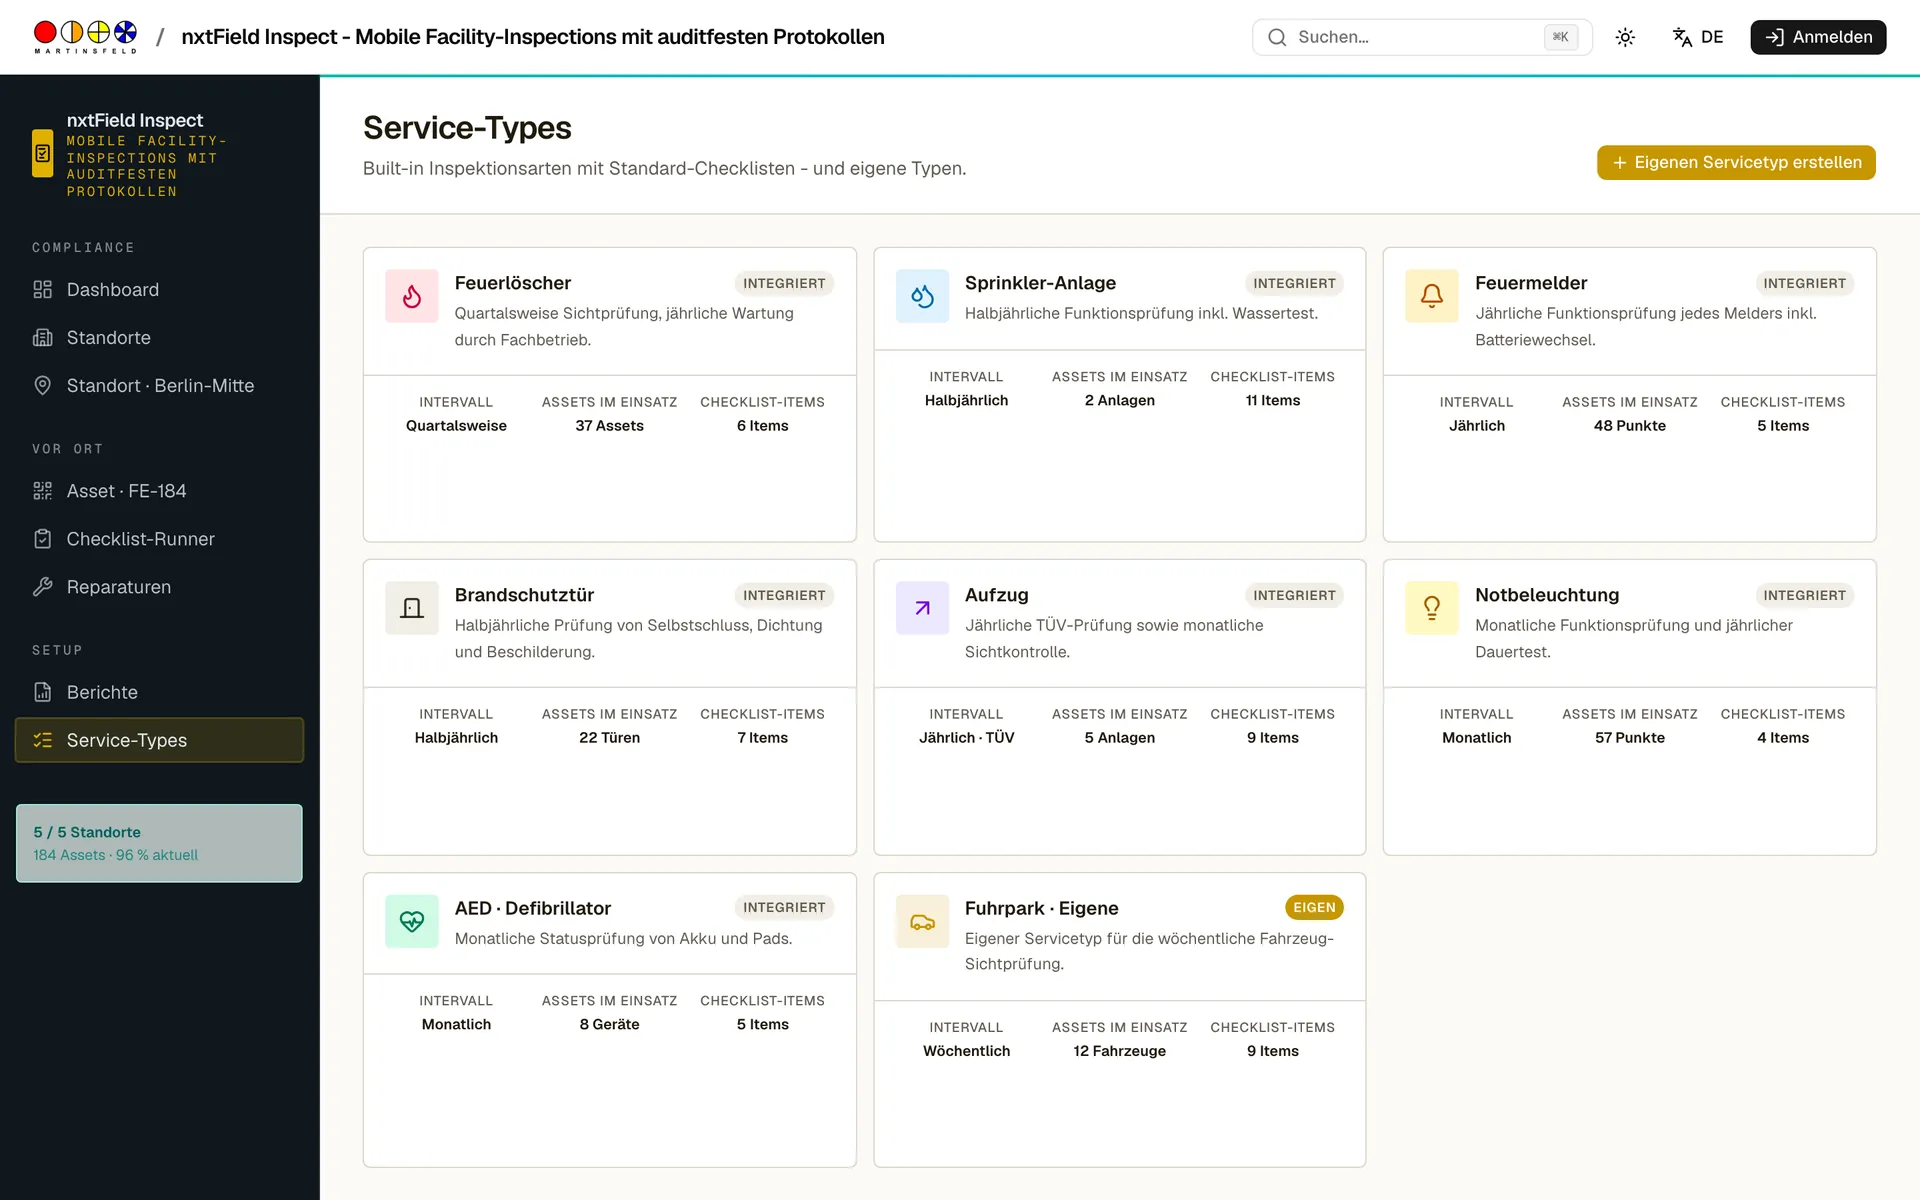Open Asset · FE-184 in the sidebar
Viewport: 1920px width, 1200px height.
point(159,491)
